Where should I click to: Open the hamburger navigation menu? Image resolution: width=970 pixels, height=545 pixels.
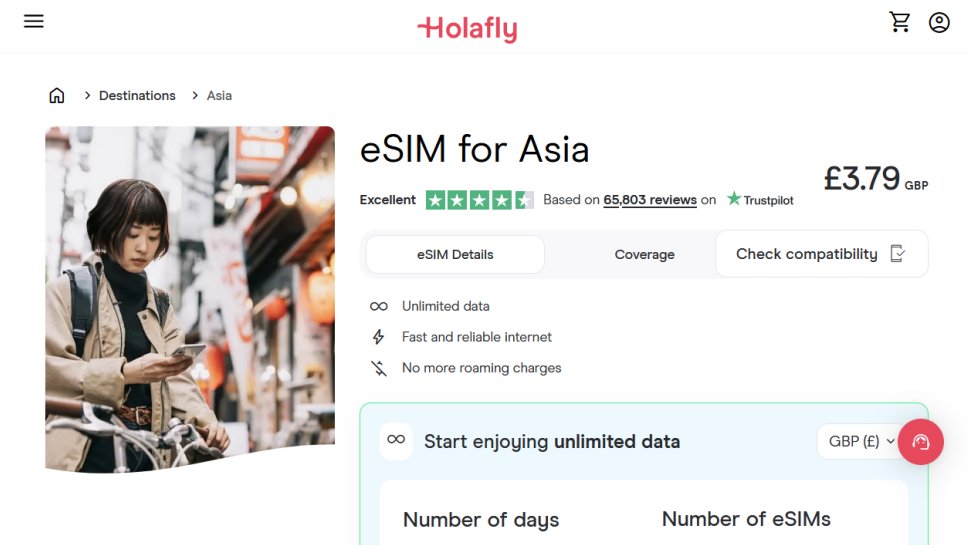[x=34, y=21]
